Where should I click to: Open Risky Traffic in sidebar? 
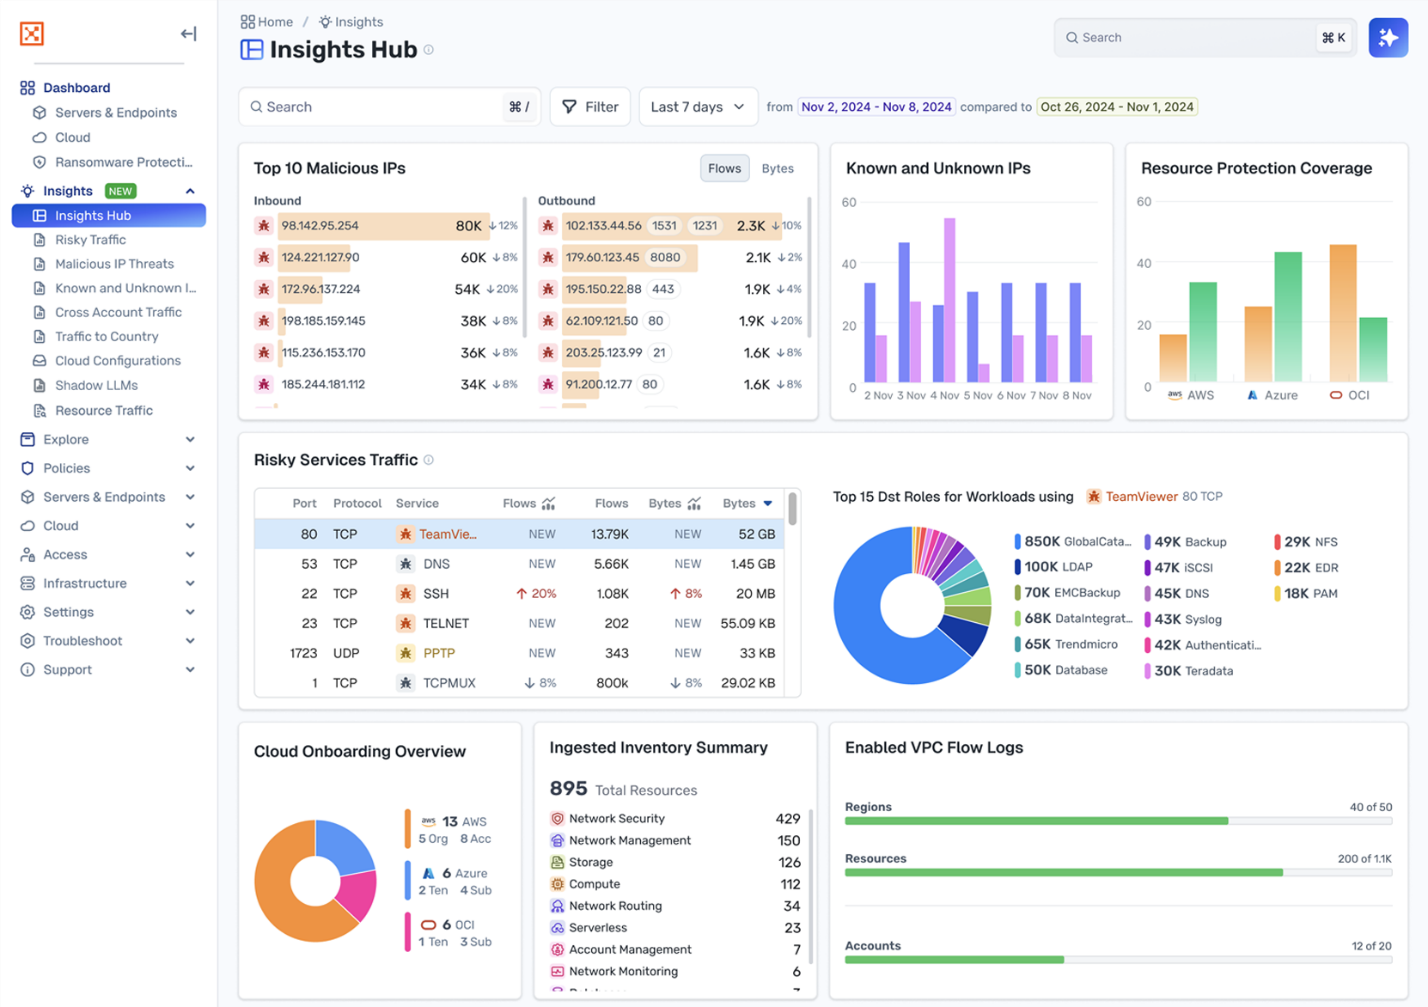pos(90,240)
